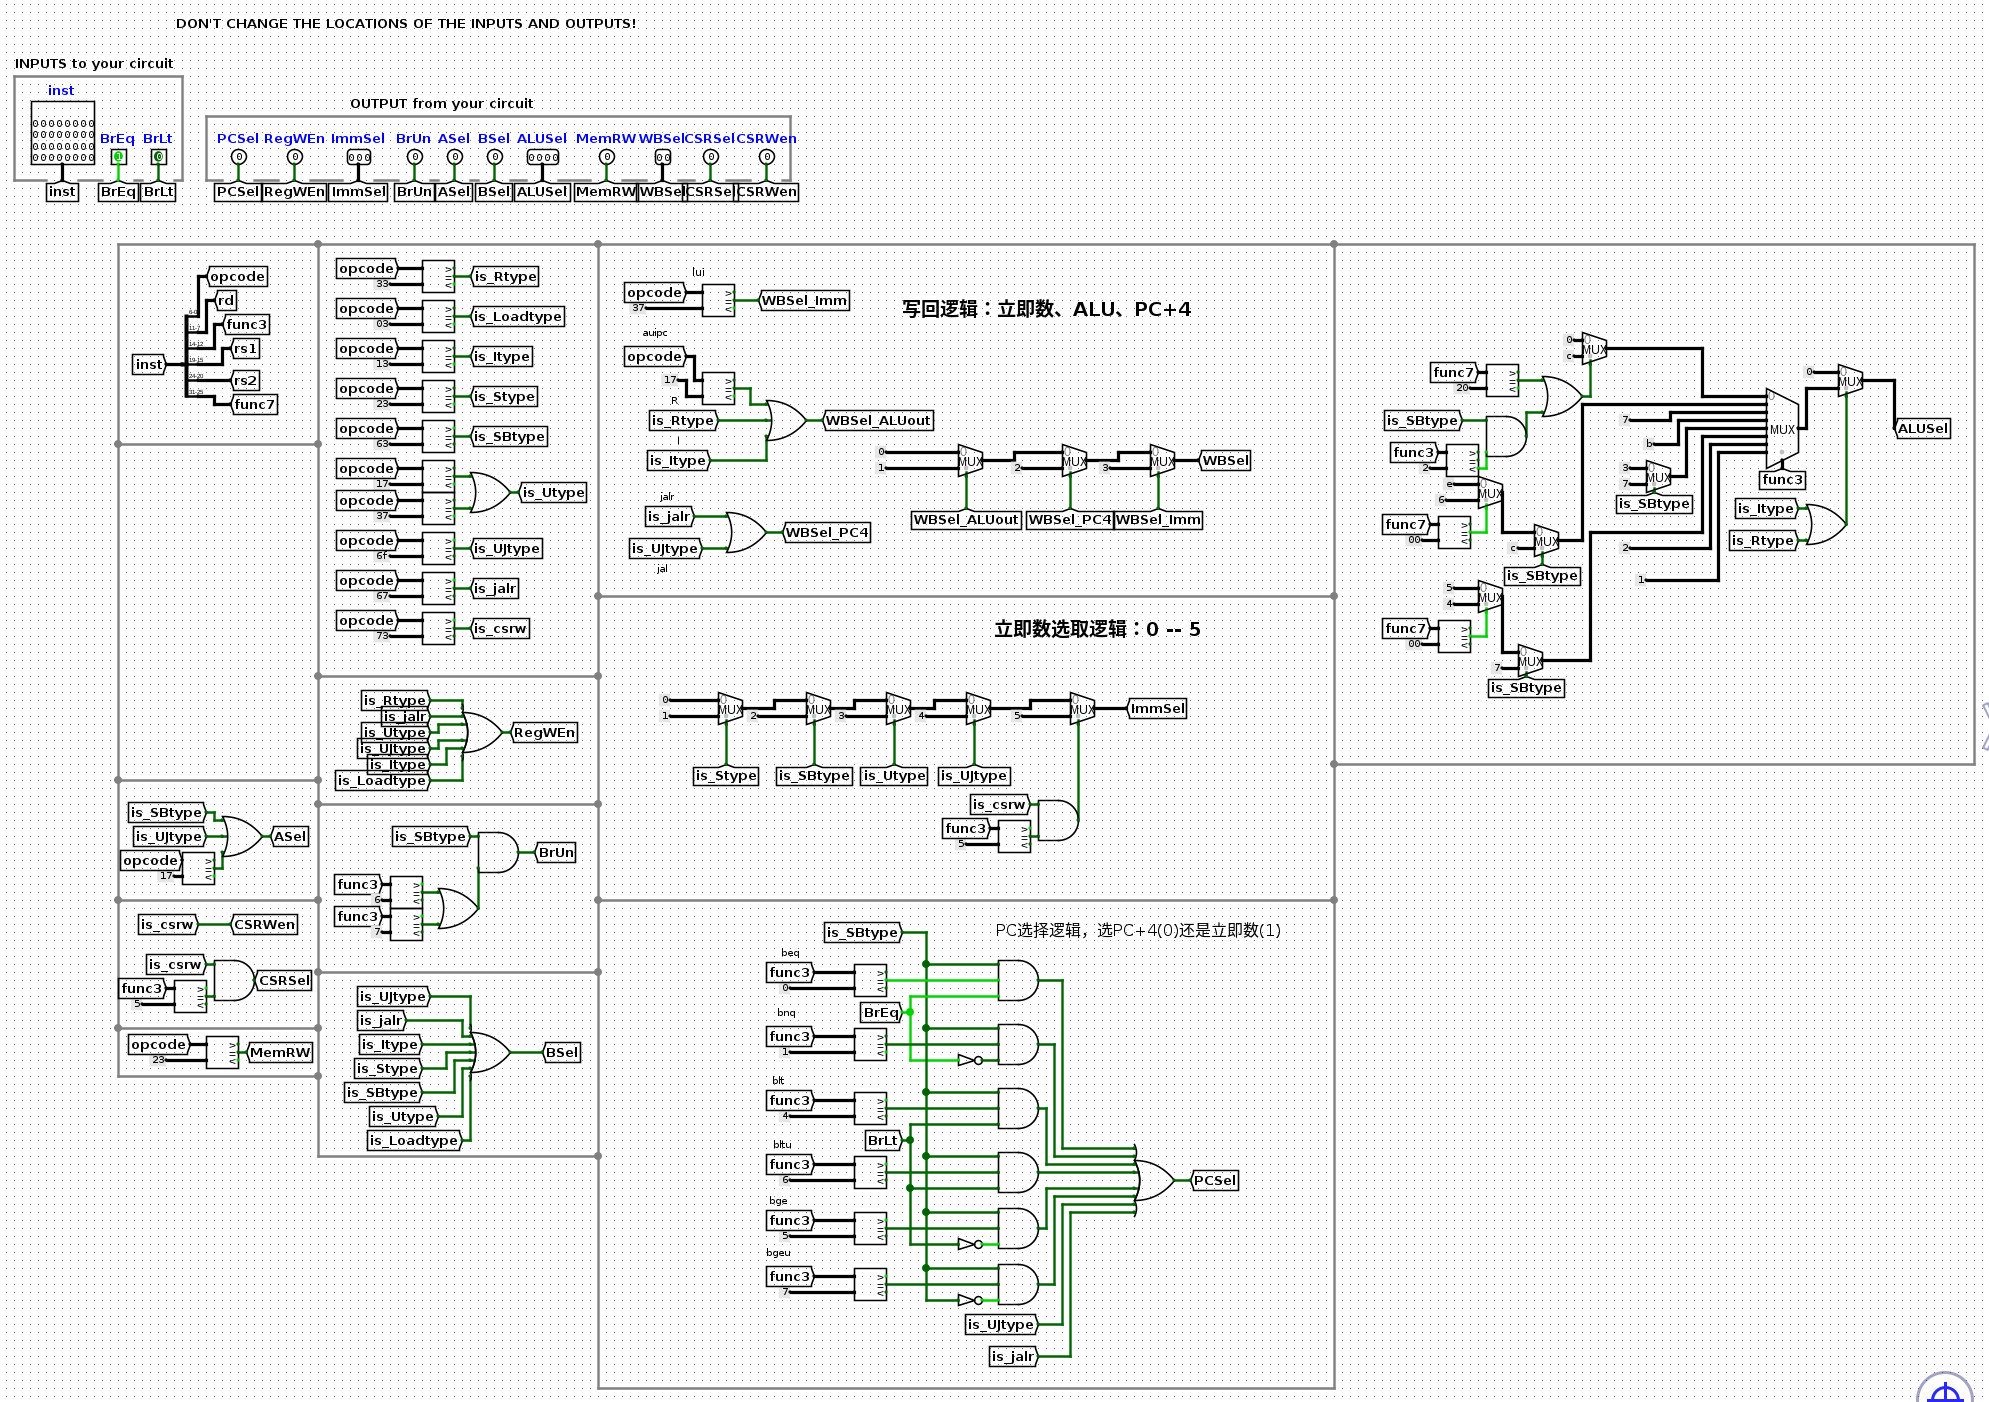
Task: Select the rd tunnel on the splitter
Action: pos(227,300)
